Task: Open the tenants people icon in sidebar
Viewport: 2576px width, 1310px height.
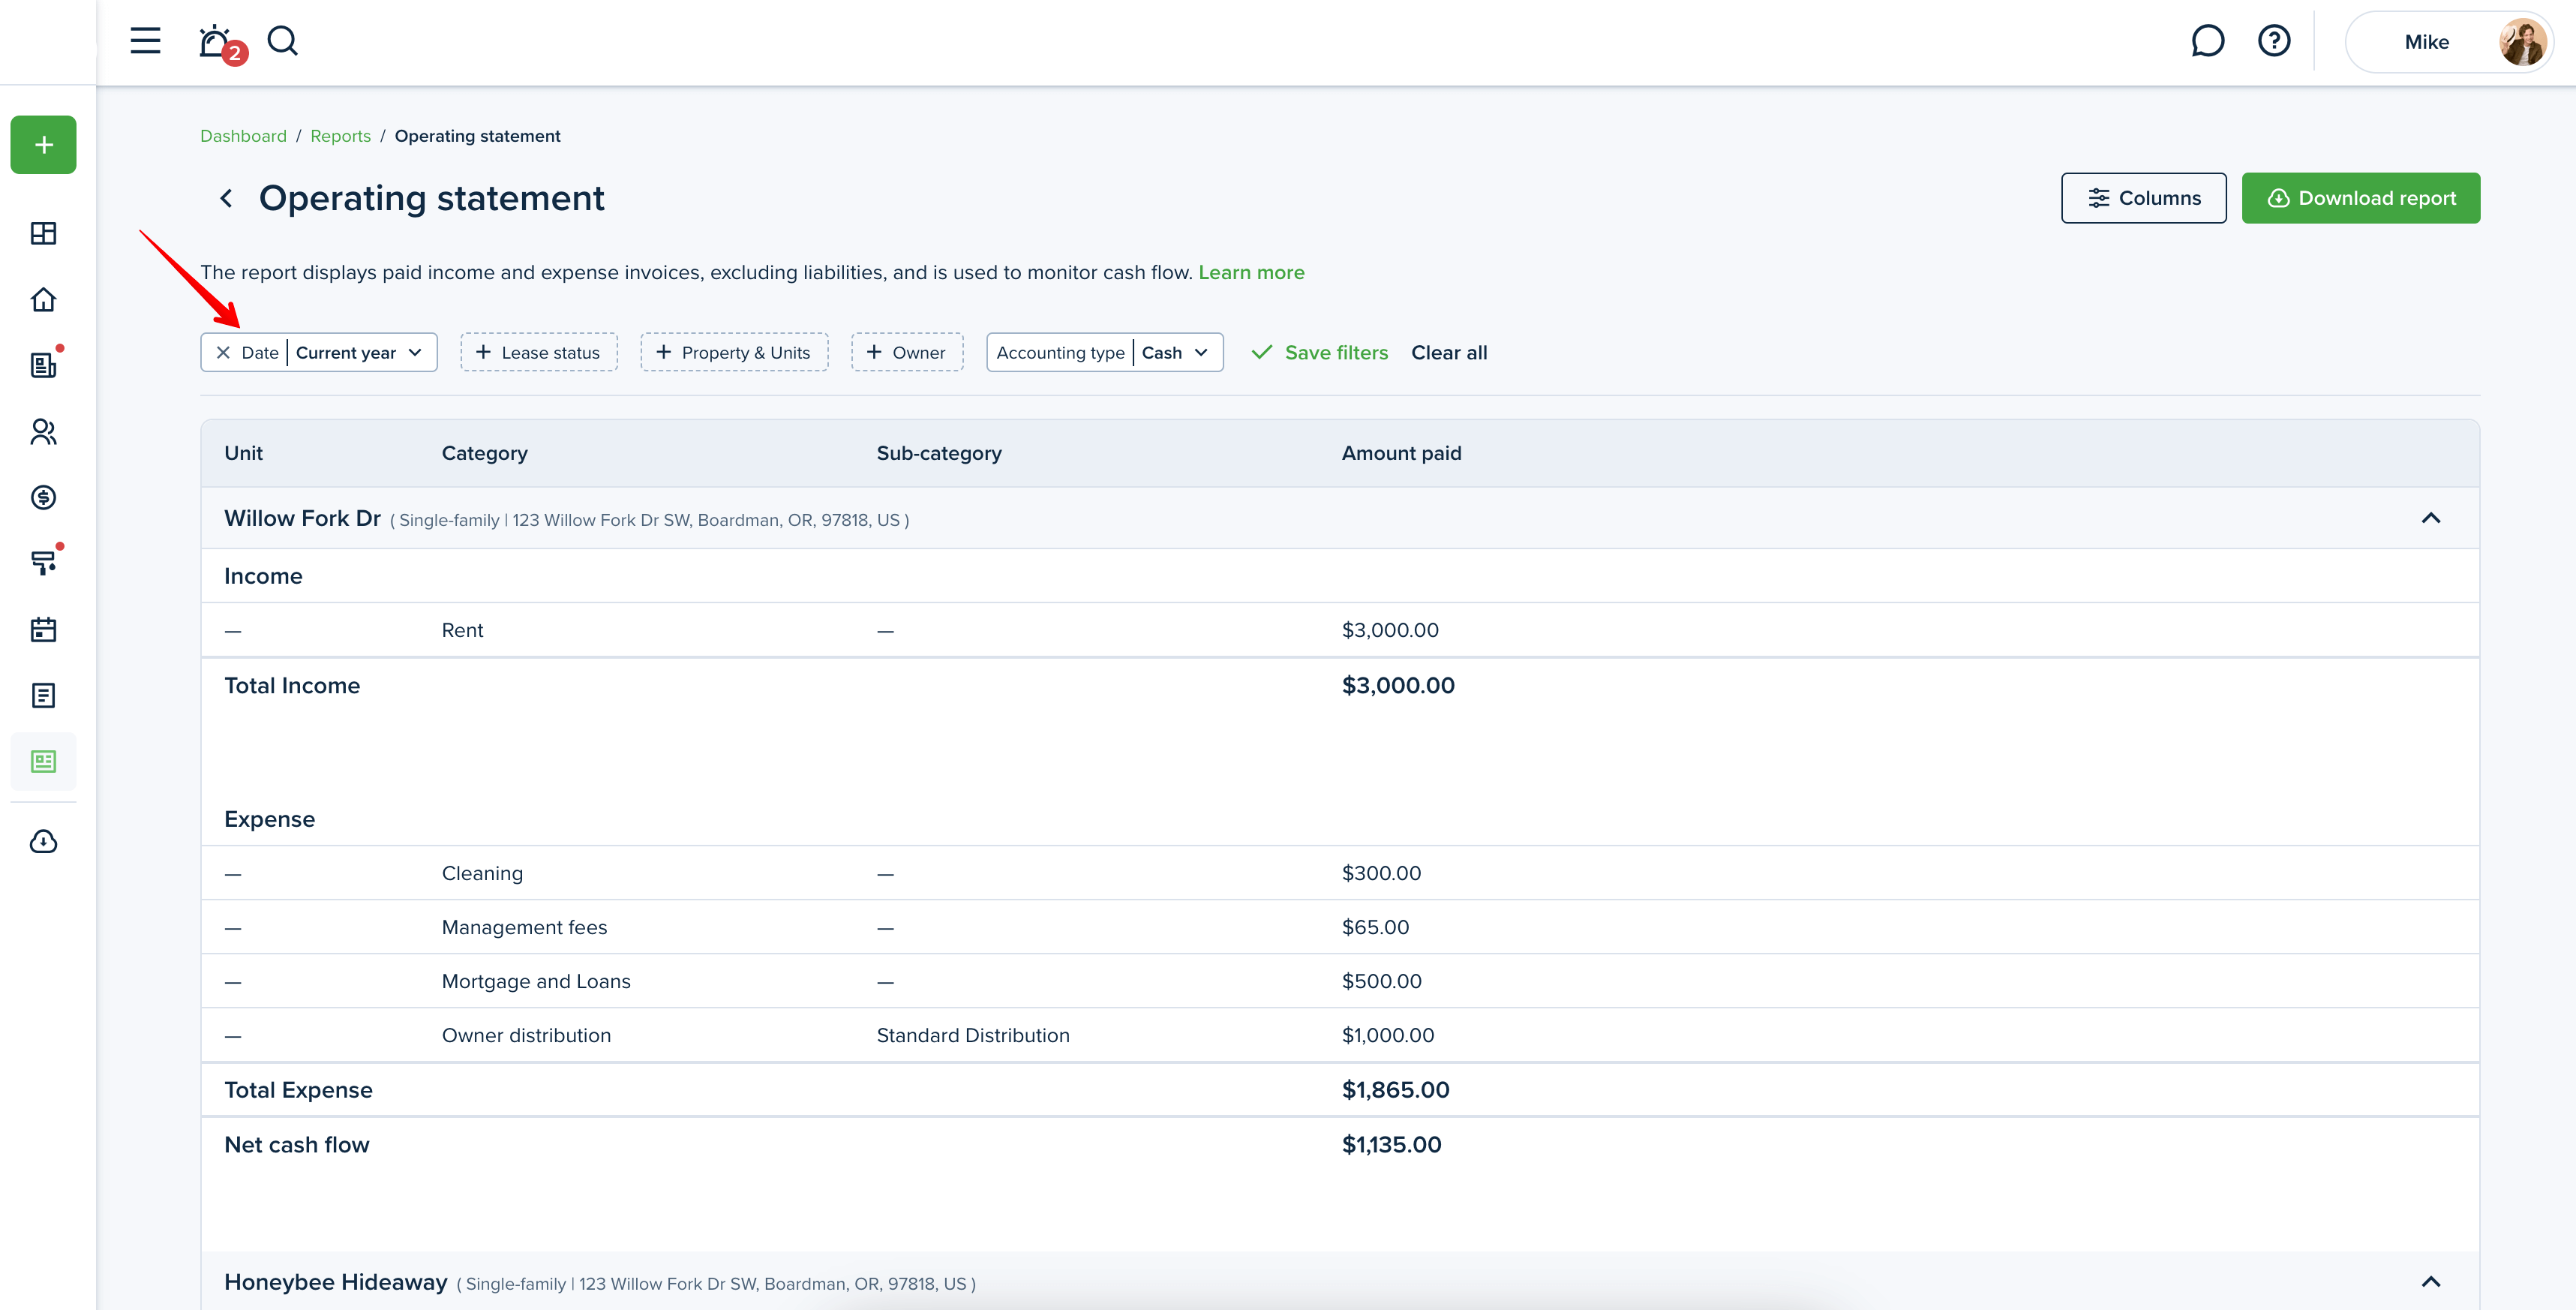Action: [x=44, y=431]
